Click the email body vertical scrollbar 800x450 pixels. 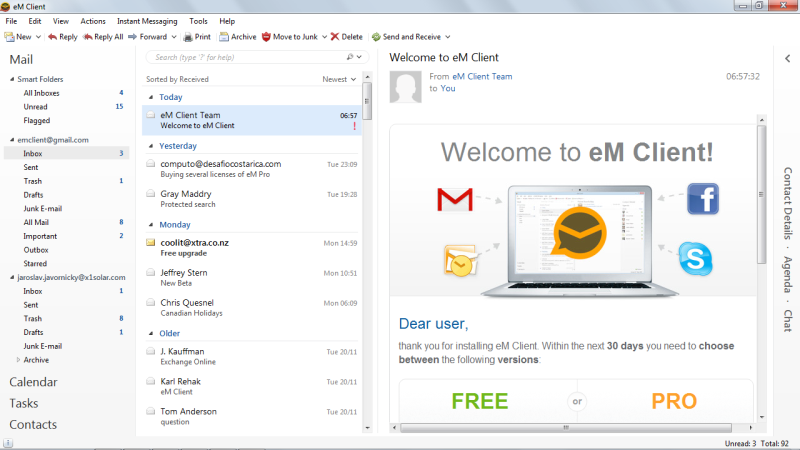point(762,194)
